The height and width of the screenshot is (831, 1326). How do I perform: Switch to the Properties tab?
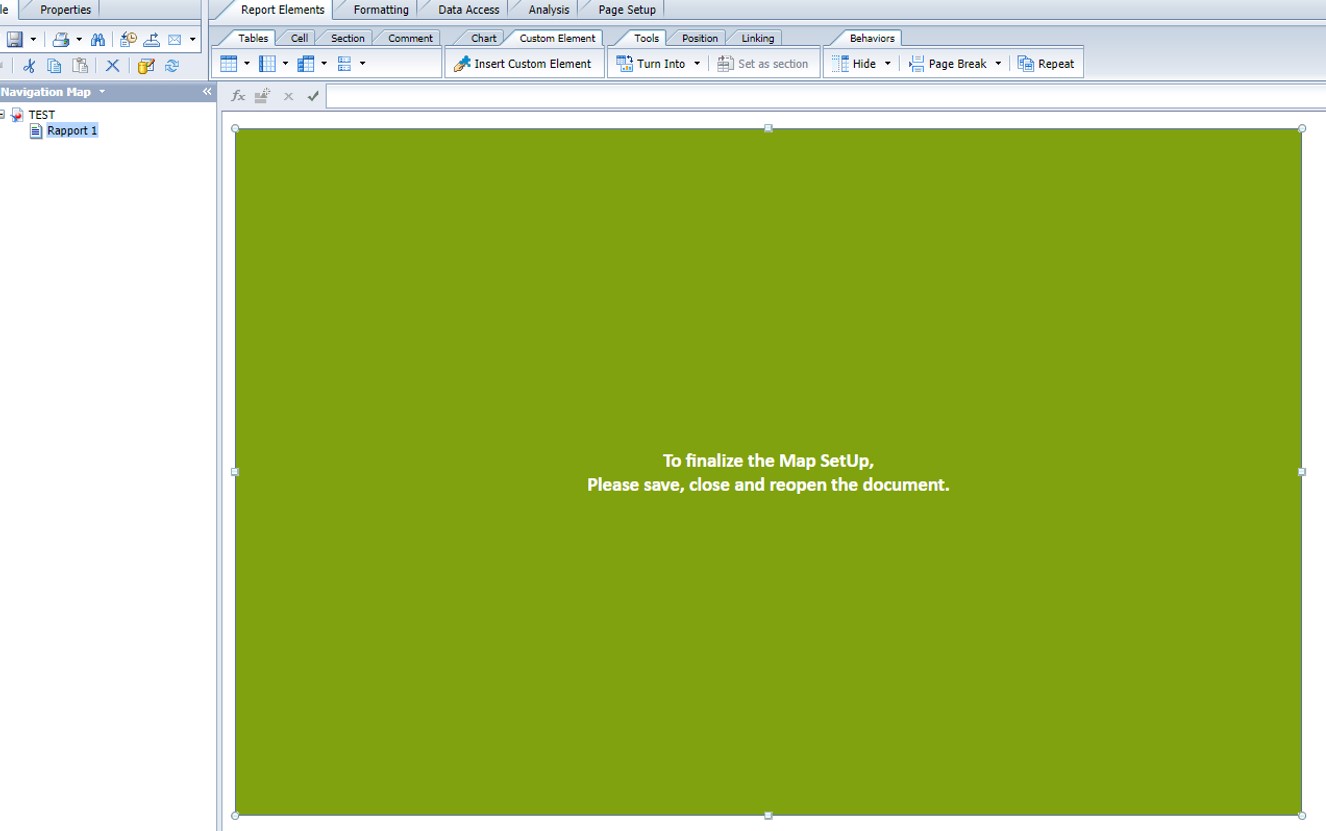65,10
